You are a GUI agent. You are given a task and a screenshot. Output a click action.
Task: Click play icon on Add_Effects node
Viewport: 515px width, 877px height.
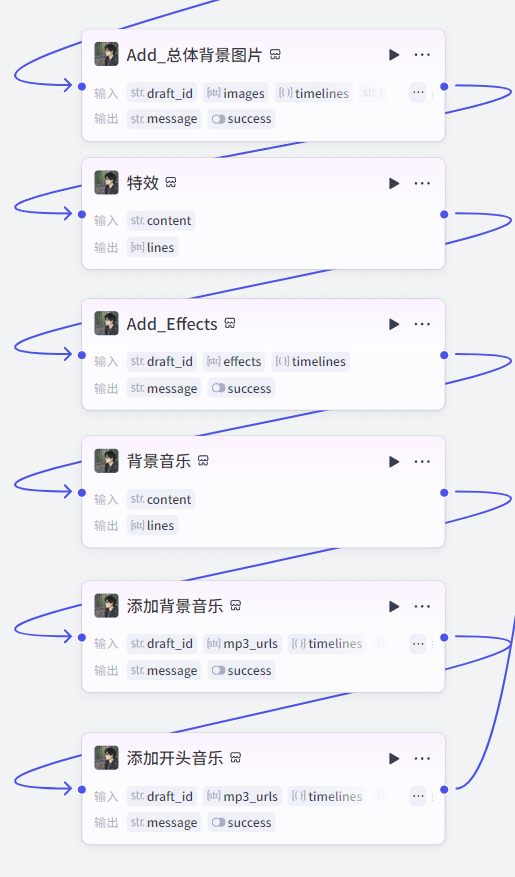point(394,324)
